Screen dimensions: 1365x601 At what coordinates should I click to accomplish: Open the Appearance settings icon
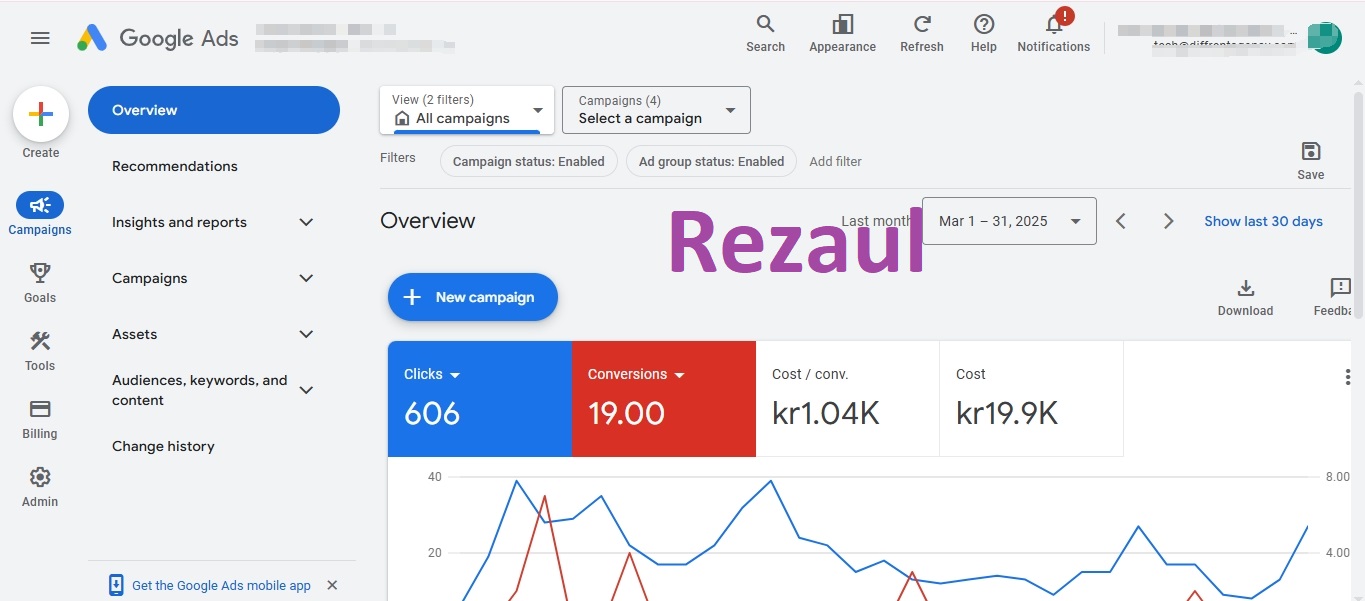click(x=842, y=24)
